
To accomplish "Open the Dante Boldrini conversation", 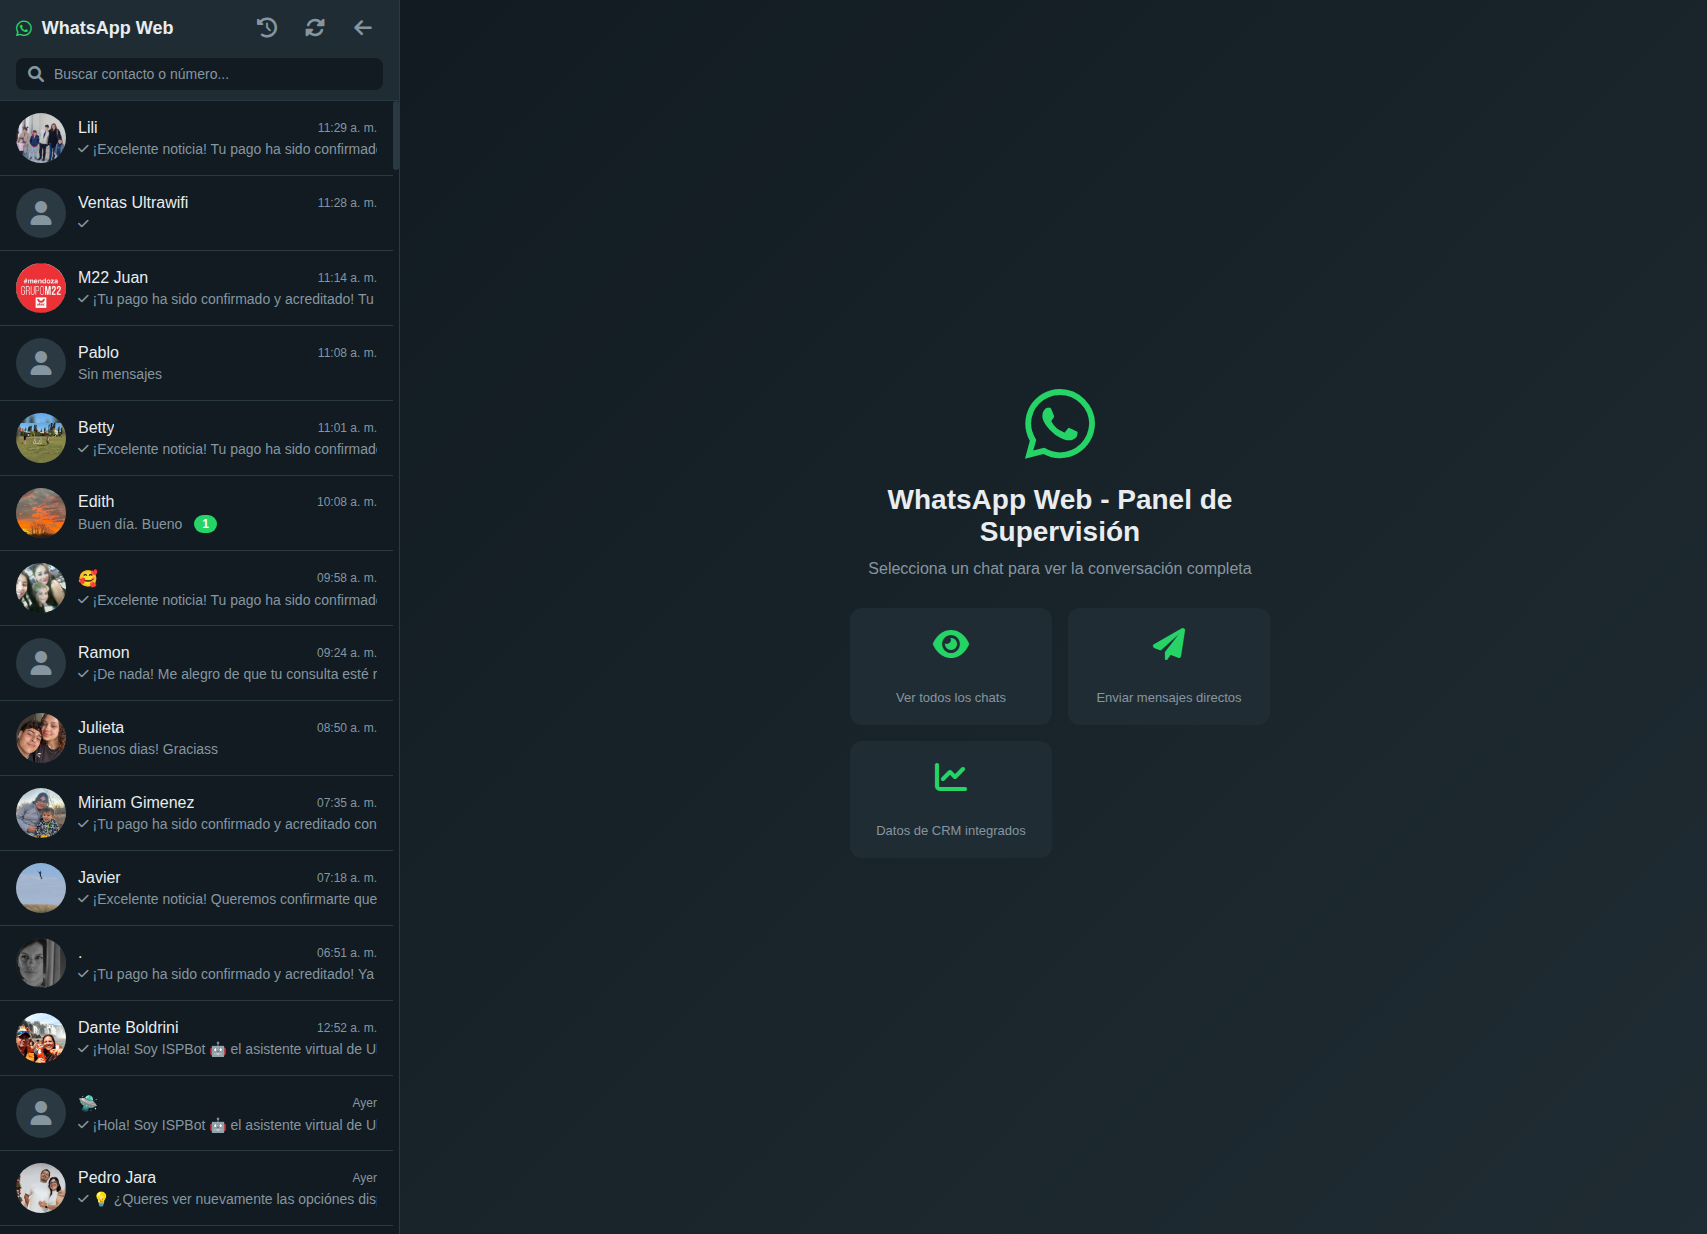I will pyautogui.click(x=198, y=1038).
